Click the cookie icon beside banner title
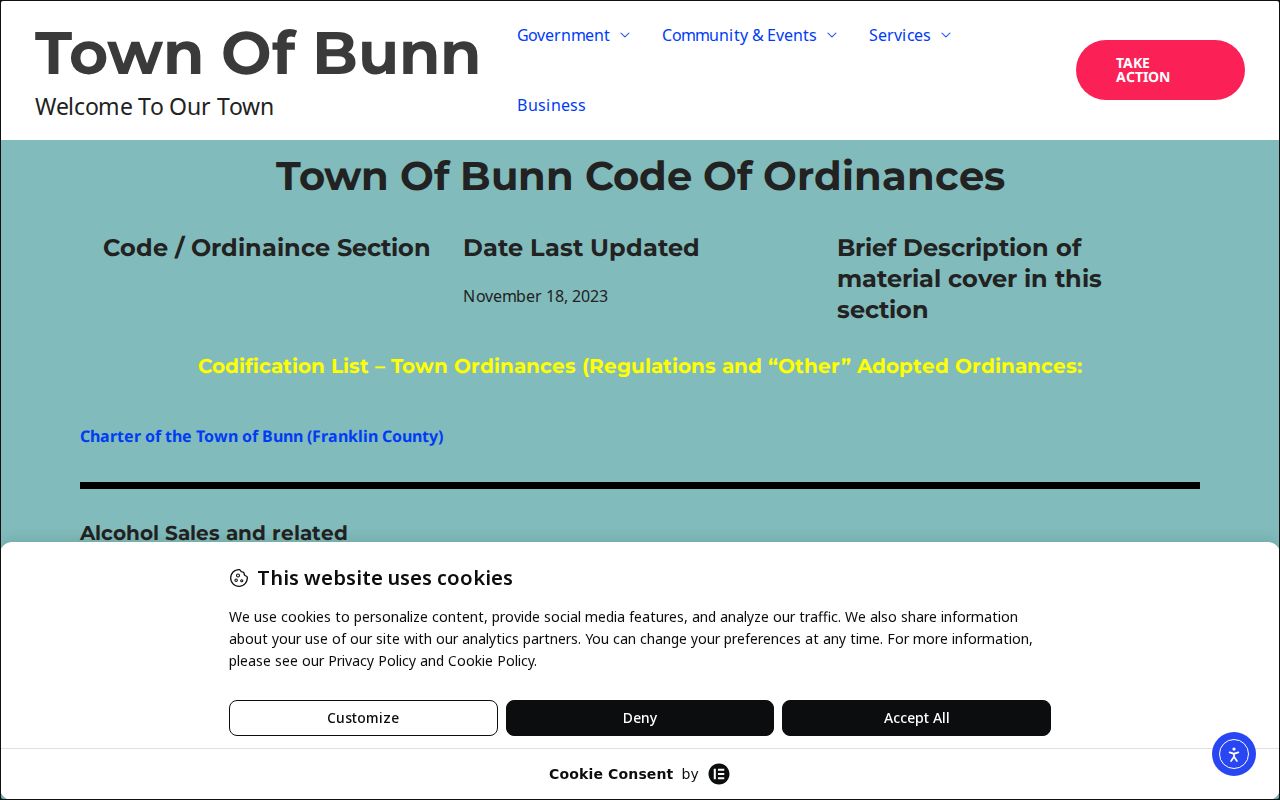1280x800 pixels. pyautogui.click(x=238, y=578)
